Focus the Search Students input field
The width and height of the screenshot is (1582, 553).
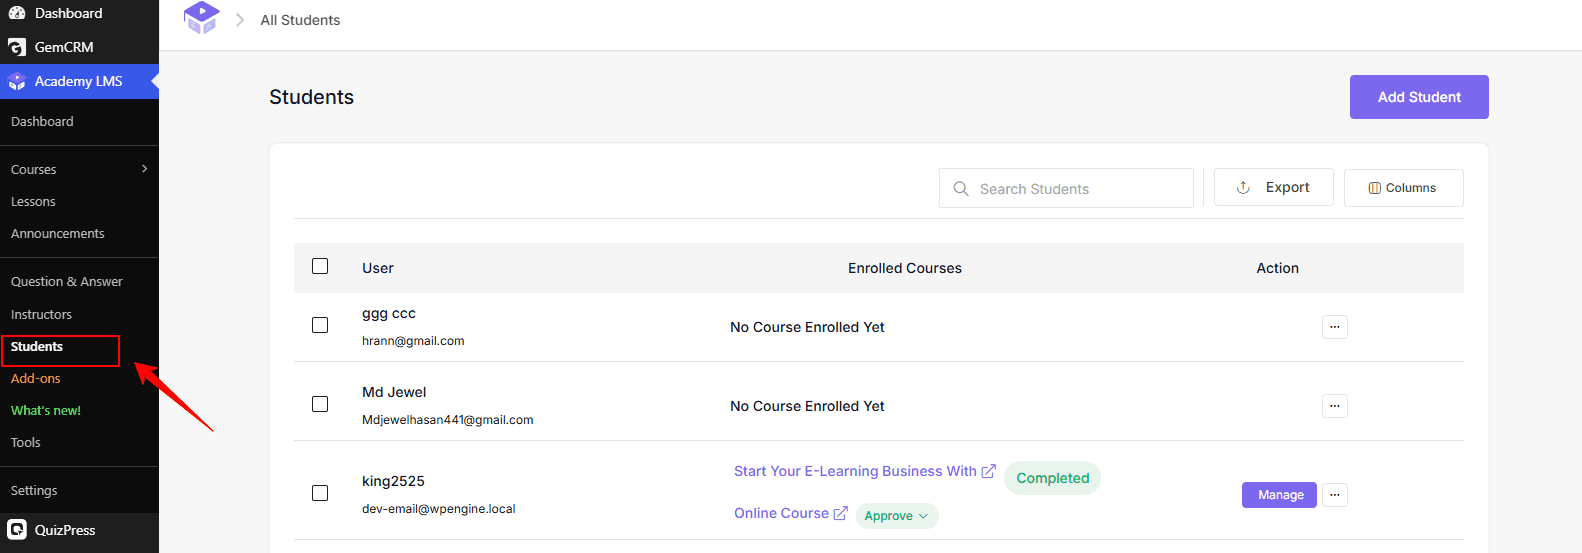(x=1066, y=188)
